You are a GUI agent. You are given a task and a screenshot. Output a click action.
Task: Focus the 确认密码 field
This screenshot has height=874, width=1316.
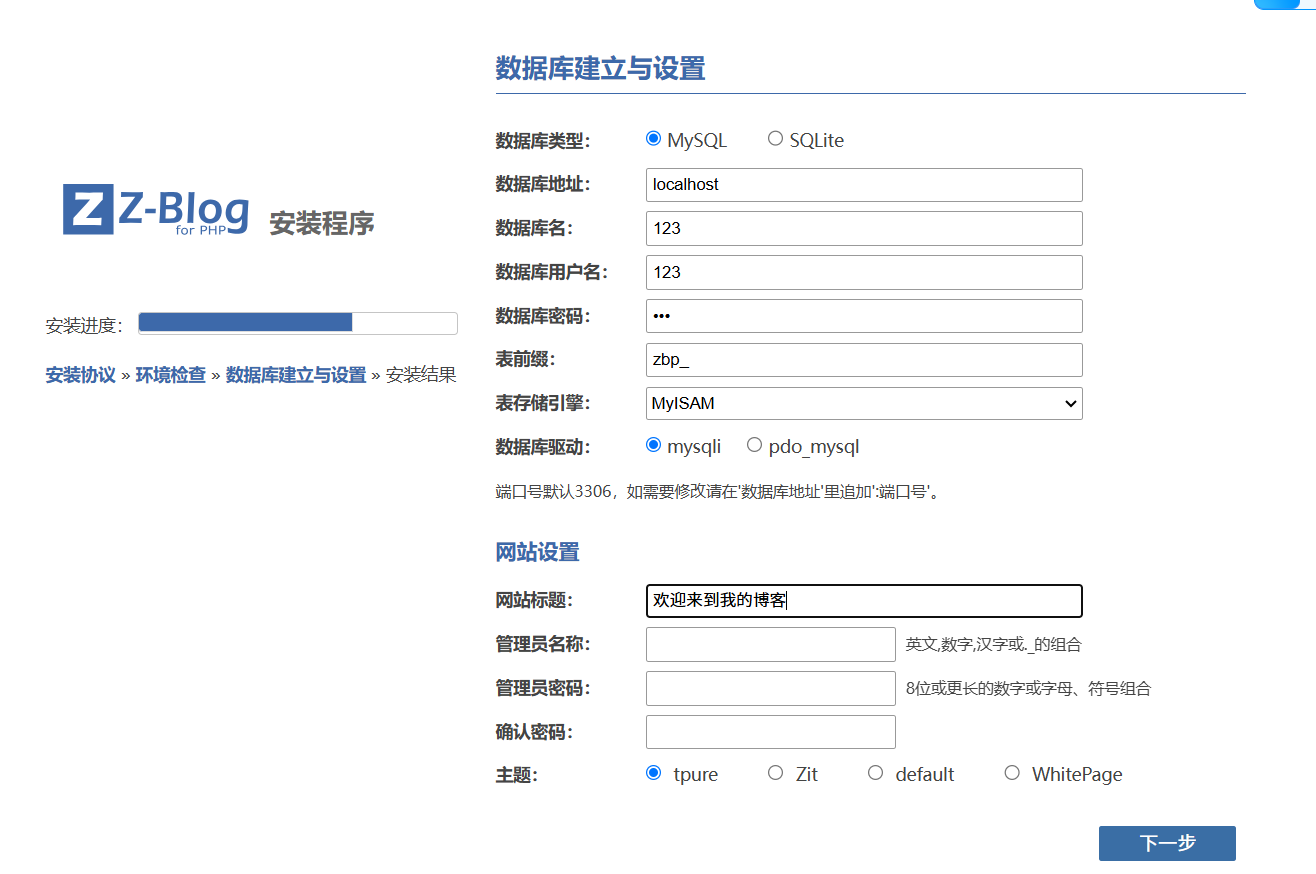[x=771, y=732]
